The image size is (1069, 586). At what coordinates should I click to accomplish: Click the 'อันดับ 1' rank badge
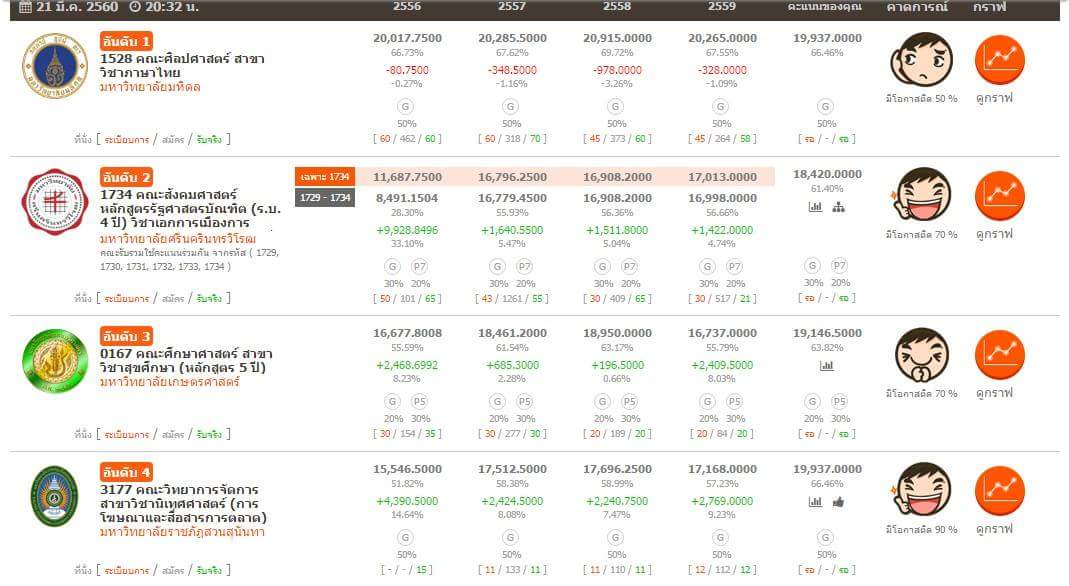pyautogui.click(x=126, y=42)
